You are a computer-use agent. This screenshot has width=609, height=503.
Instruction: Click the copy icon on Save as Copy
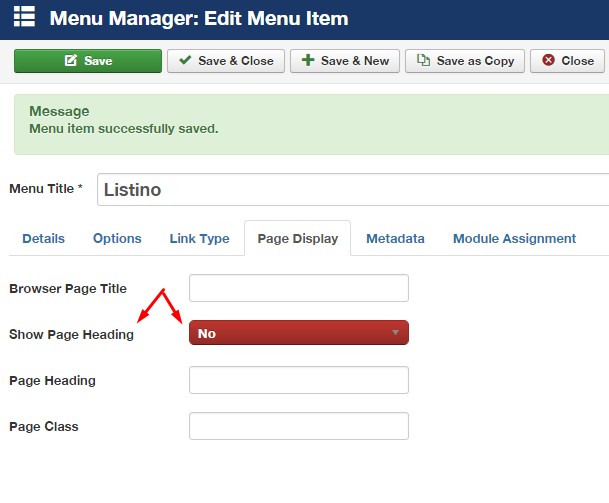tap(424, 61)
